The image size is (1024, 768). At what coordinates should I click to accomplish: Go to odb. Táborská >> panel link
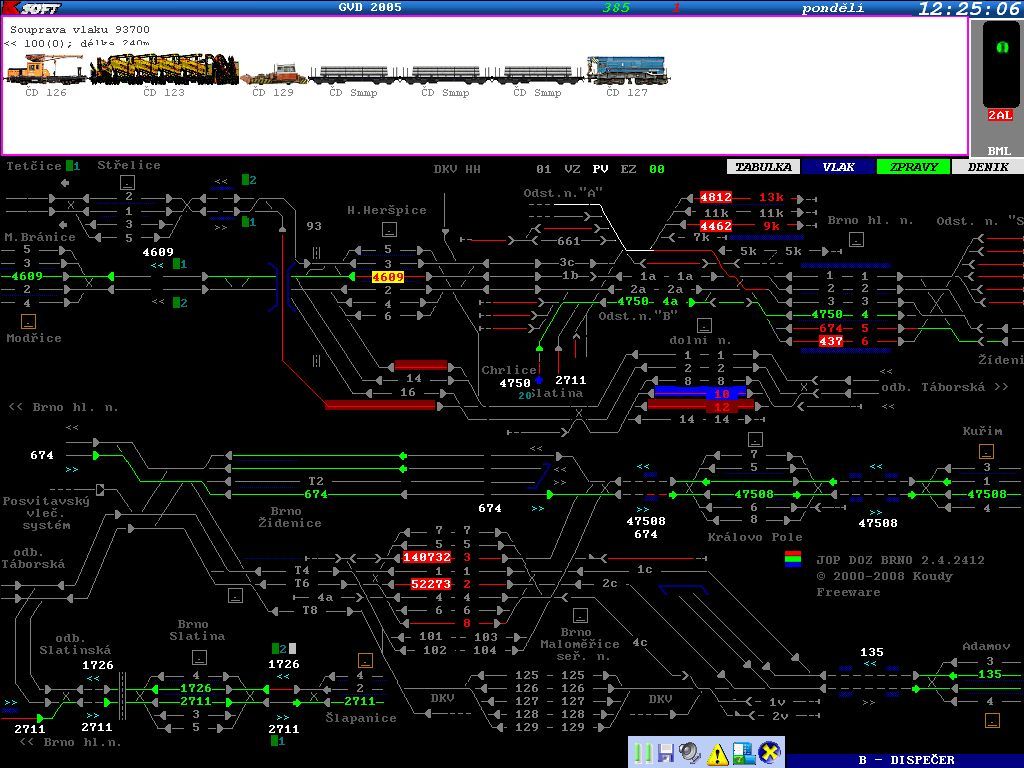(x=944, y=387)
